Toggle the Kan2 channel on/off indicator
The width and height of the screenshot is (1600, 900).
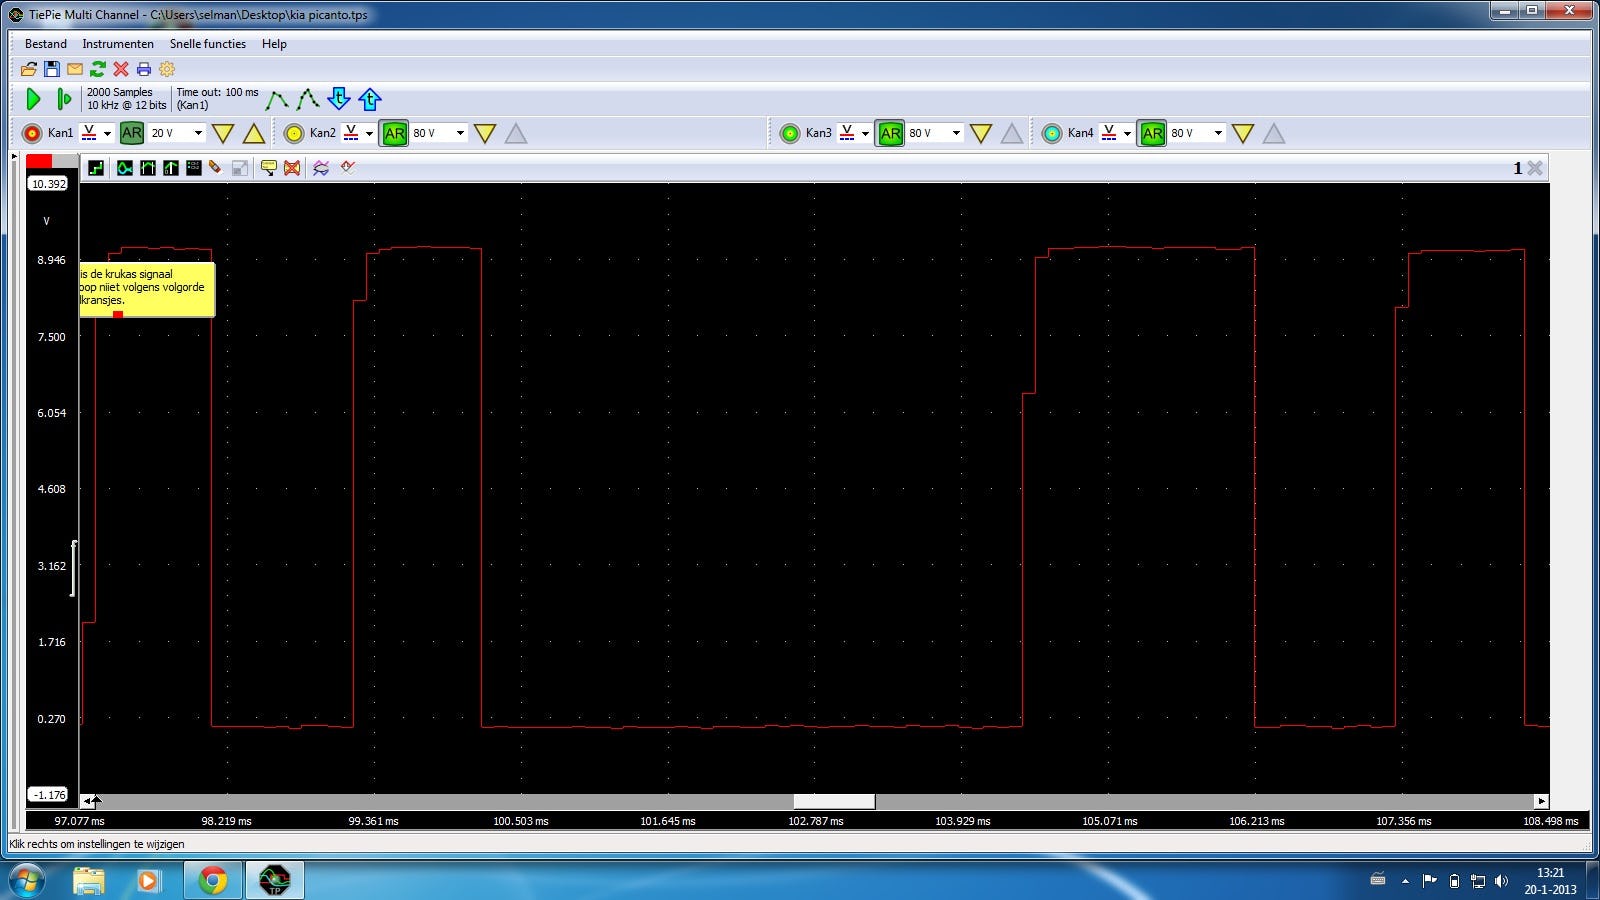[x=294, y=133]
